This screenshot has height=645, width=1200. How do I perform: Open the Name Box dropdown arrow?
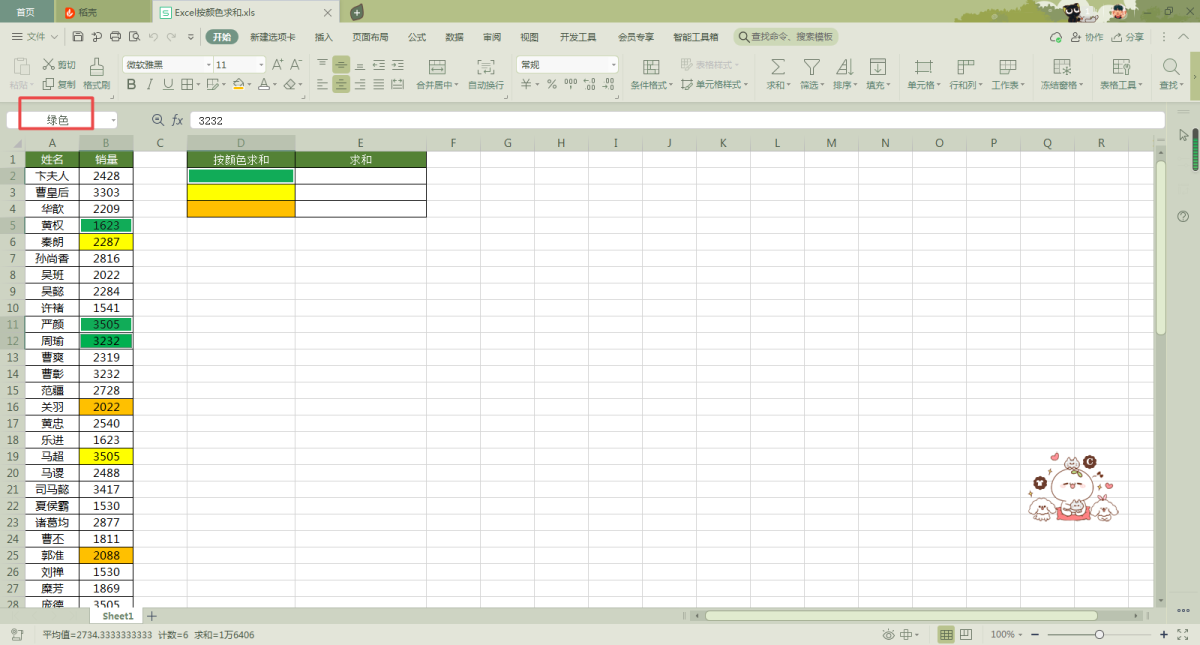114,120
